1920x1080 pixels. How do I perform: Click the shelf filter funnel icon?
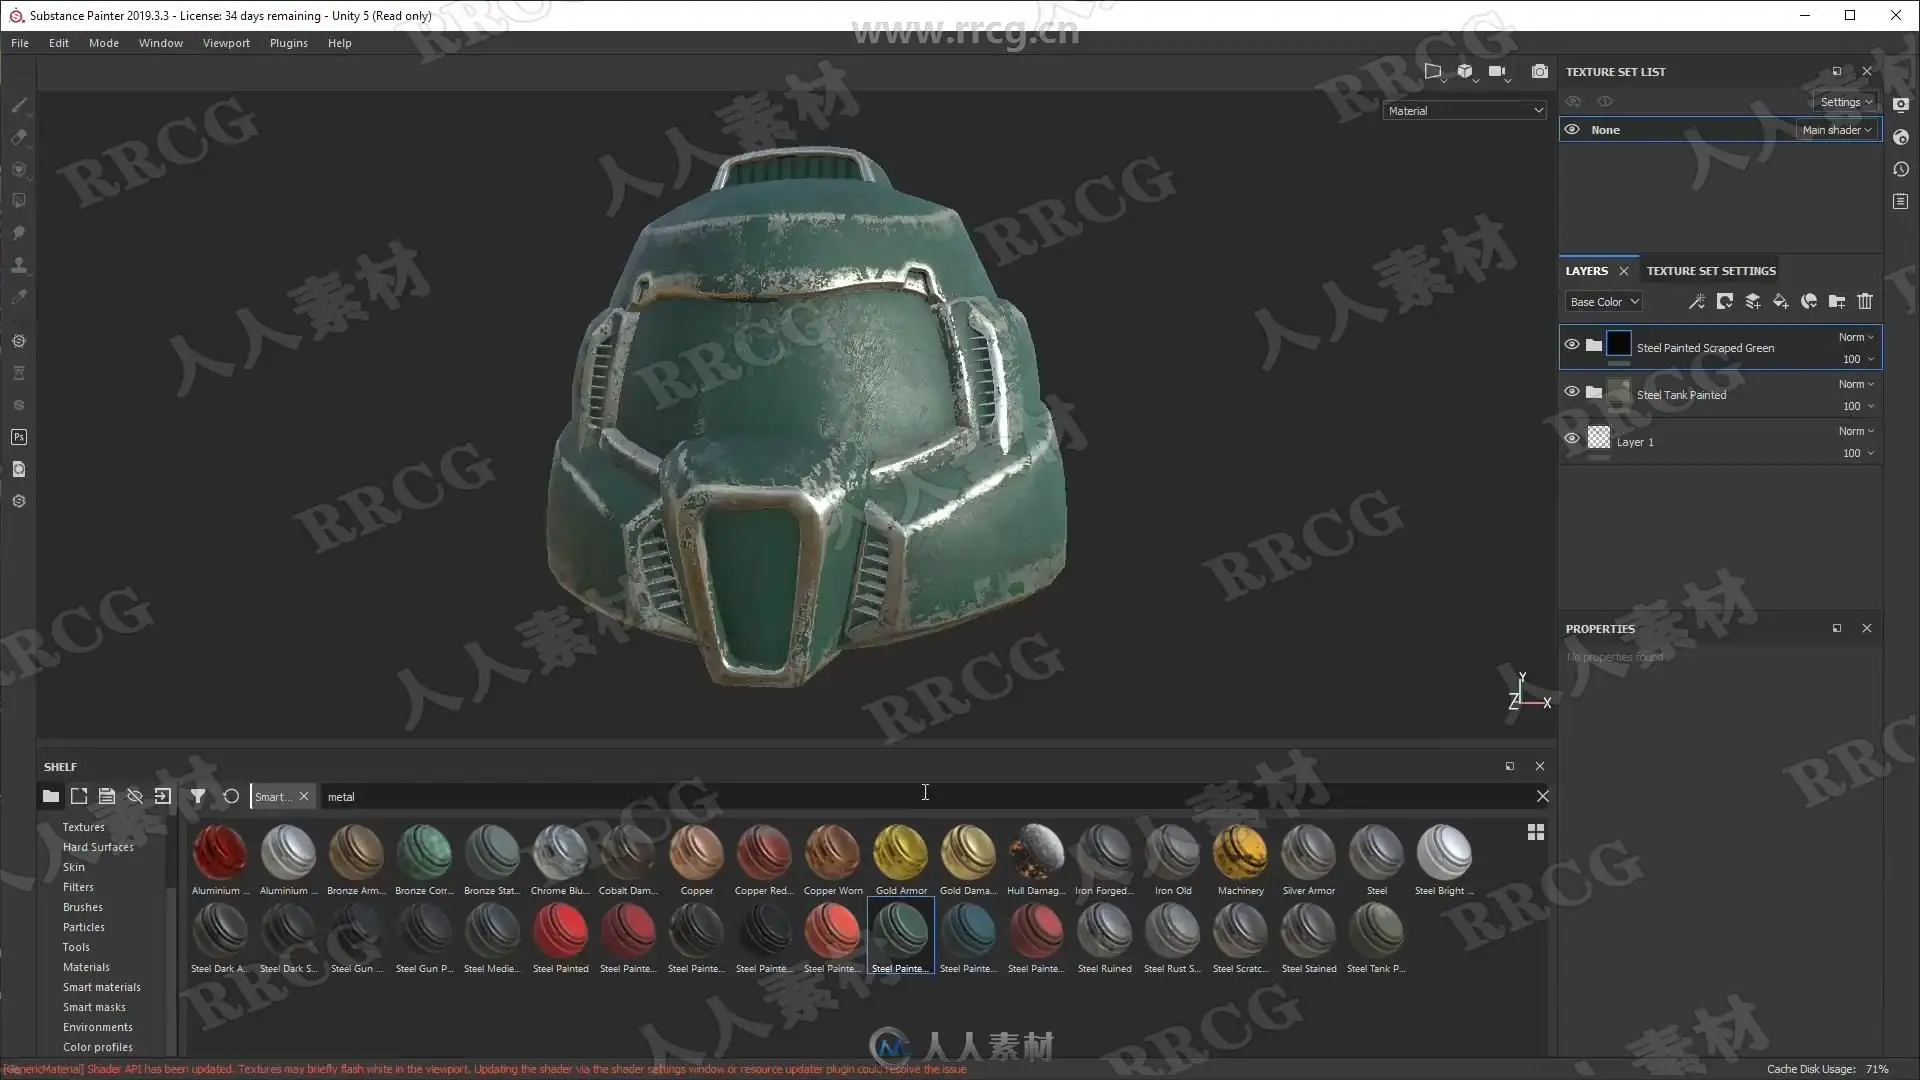tap(198, 796)
